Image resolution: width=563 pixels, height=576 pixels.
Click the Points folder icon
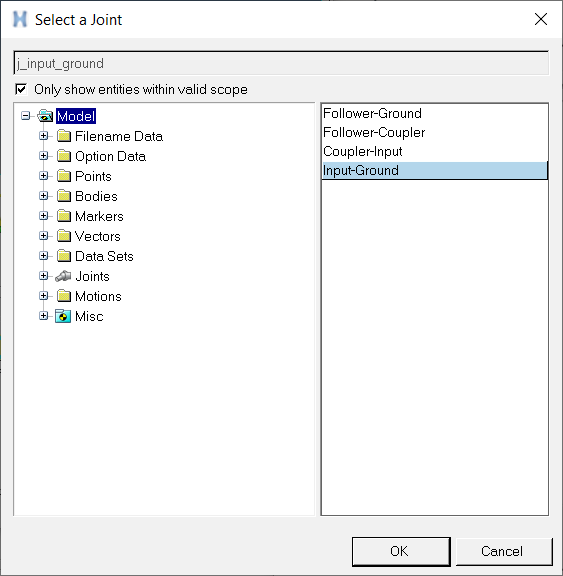[64, 176]
